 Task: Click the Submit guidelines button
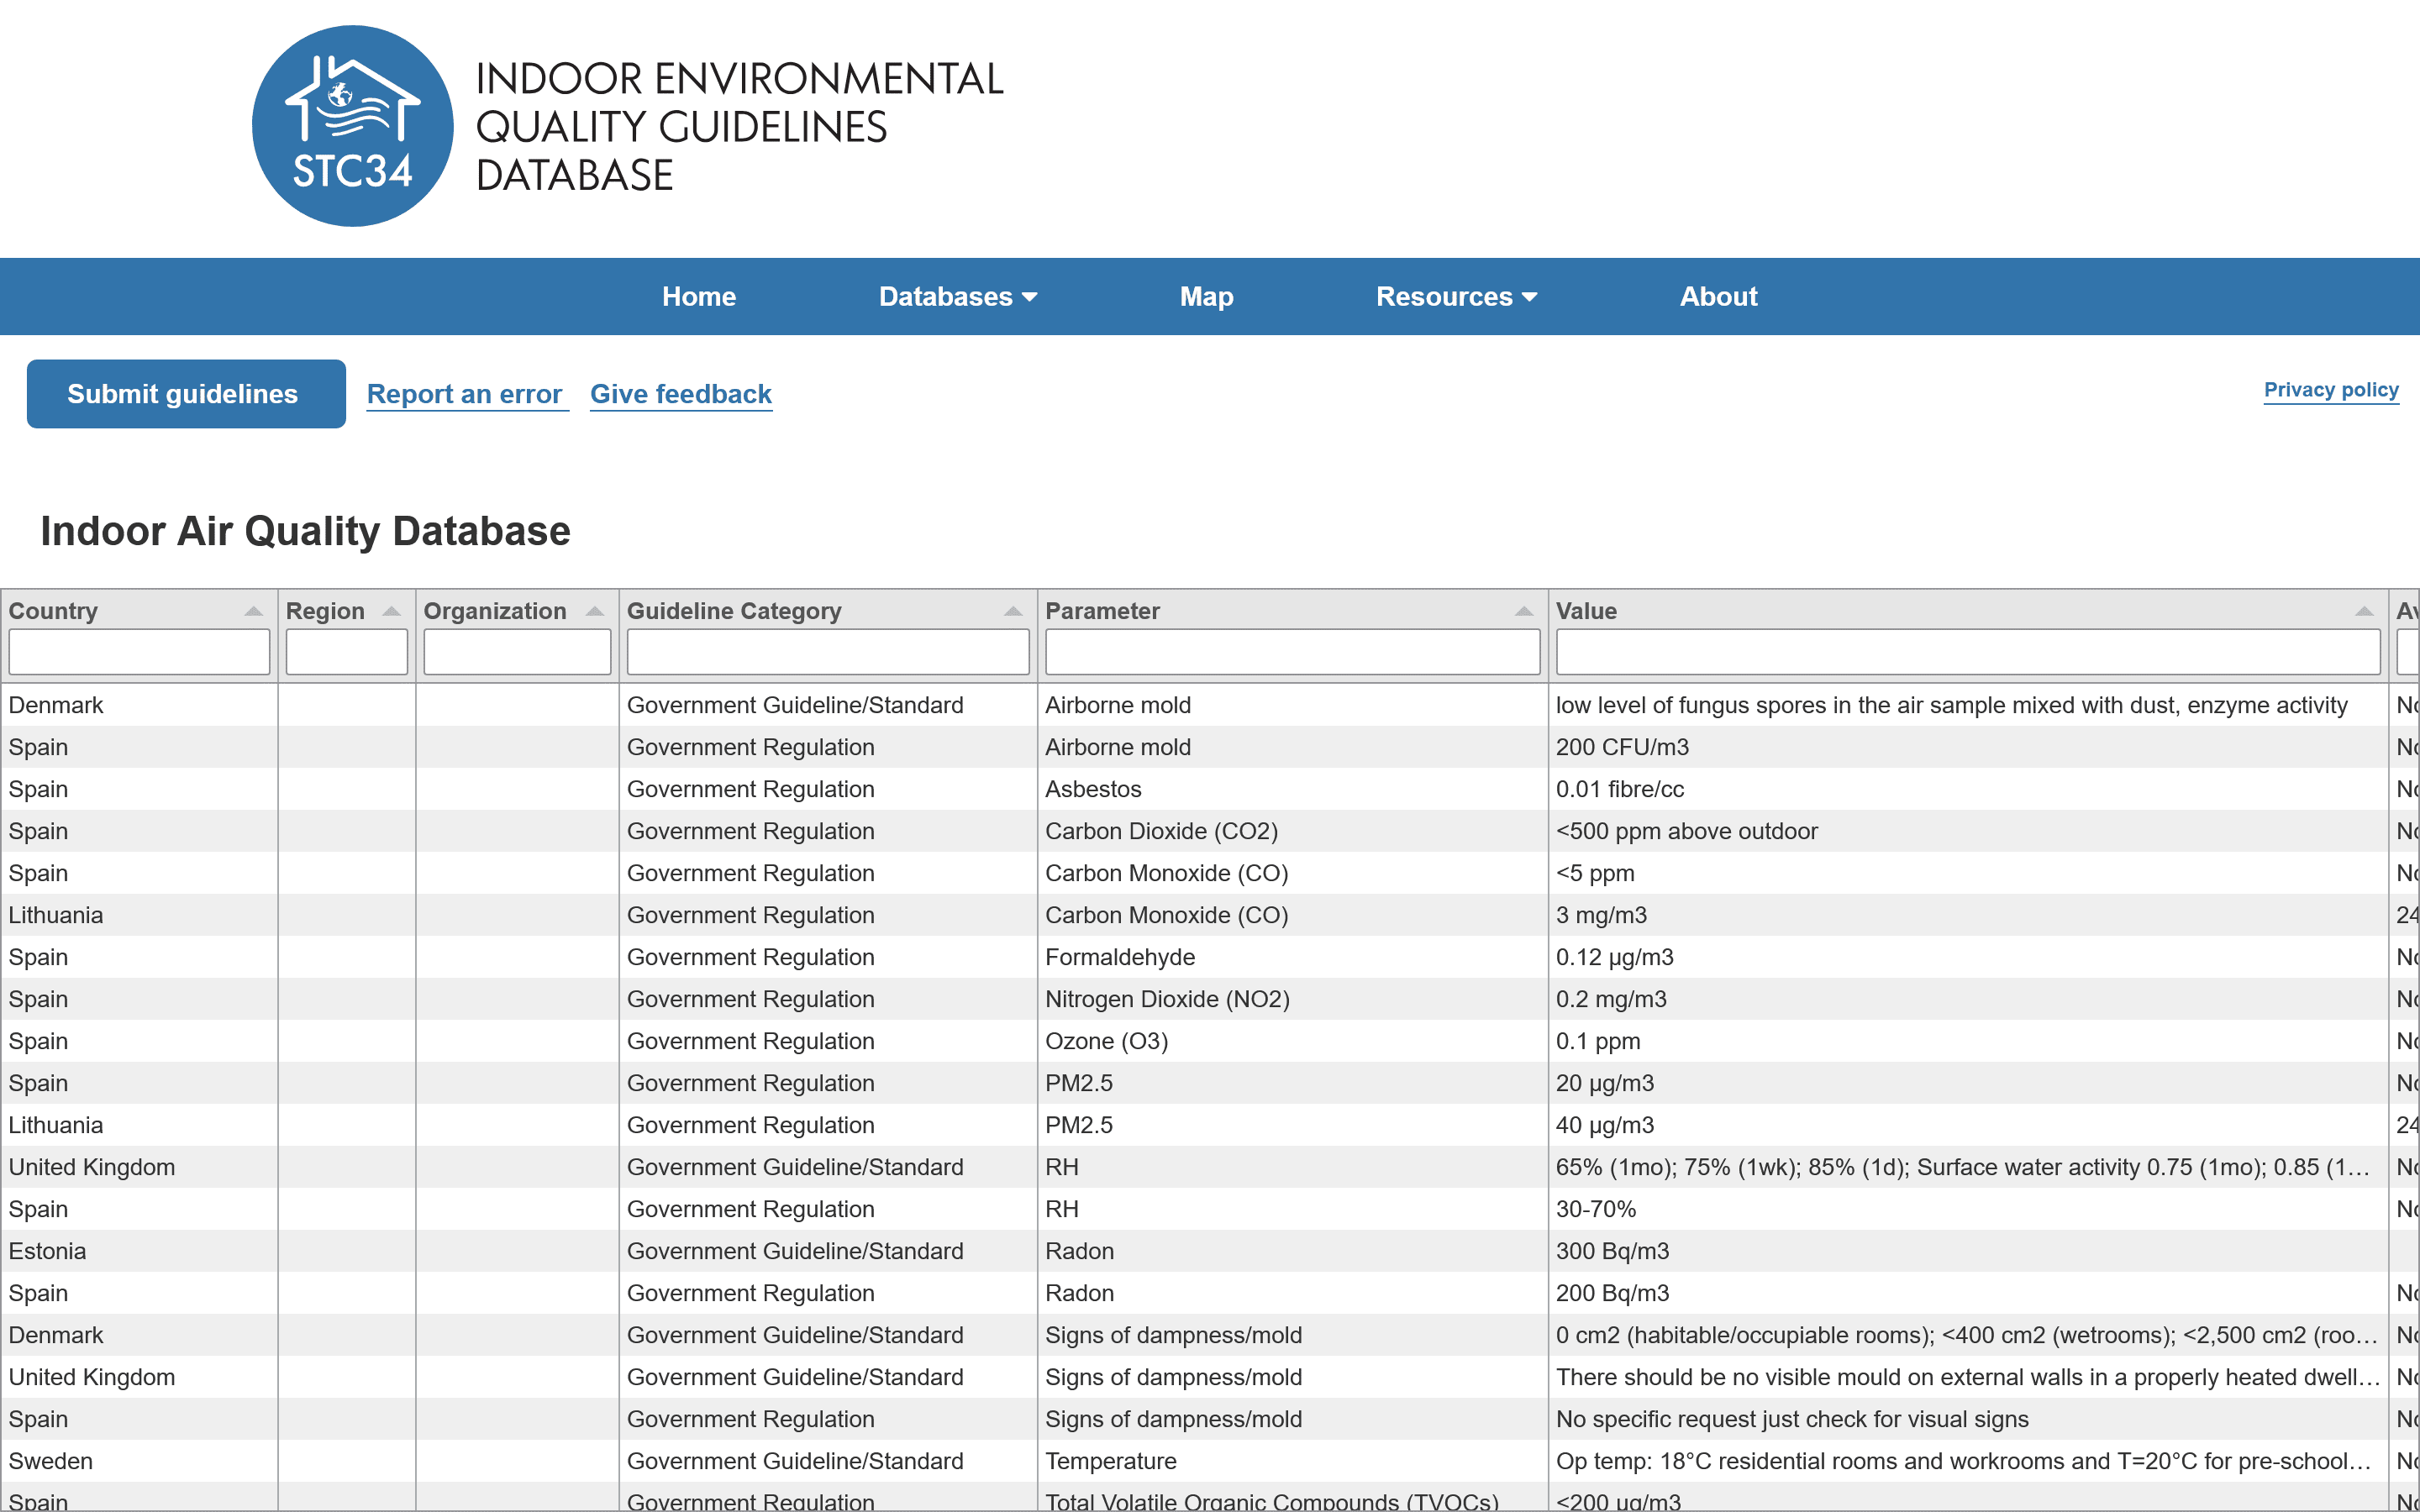(186, 394)
